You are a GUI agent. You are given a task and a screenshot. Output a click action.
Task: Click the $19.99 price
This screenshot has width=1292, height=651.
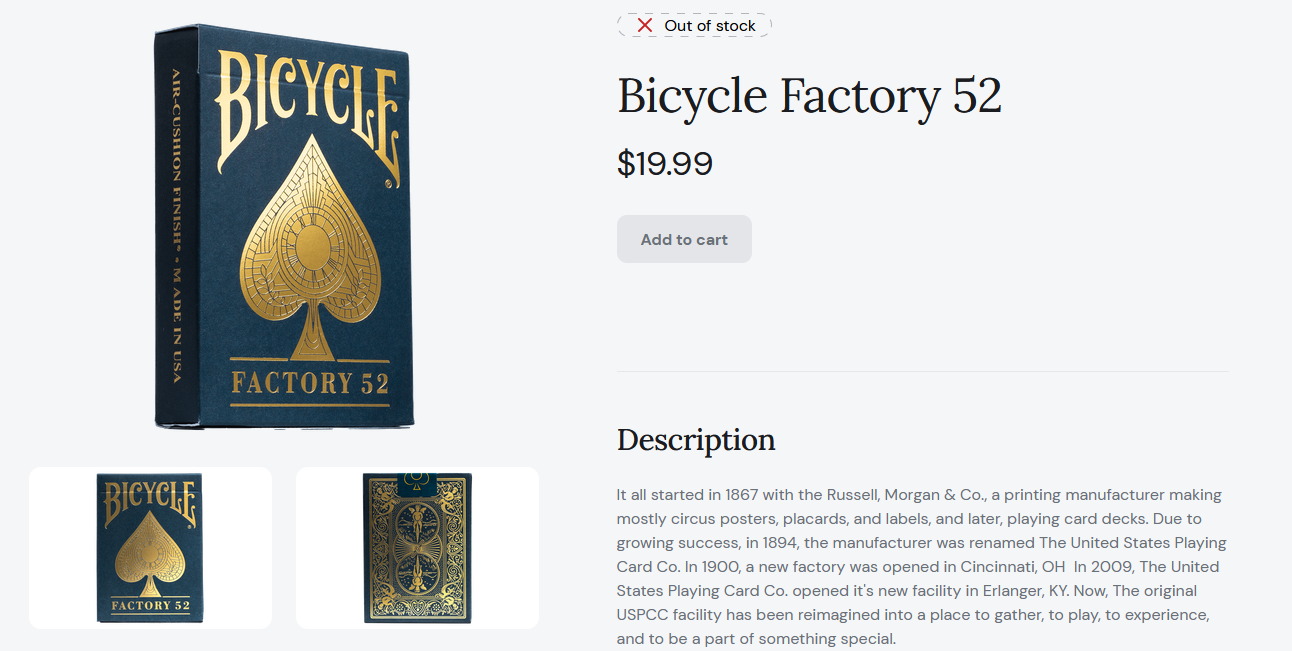pyautogui.click(x=665, y=163)
